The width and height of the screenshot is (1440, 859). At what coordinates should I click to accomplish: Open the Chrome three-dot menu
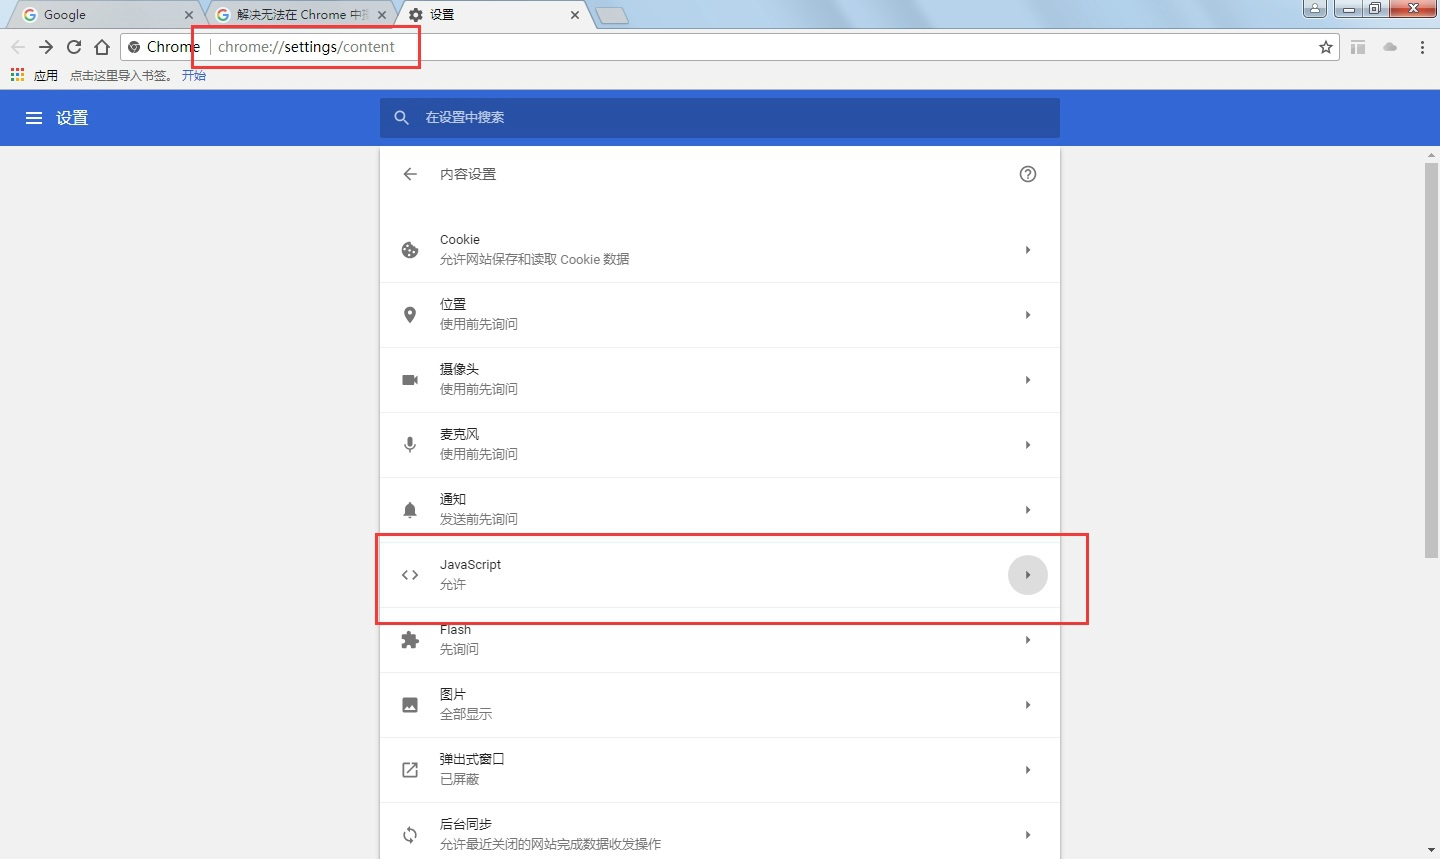1422,47
